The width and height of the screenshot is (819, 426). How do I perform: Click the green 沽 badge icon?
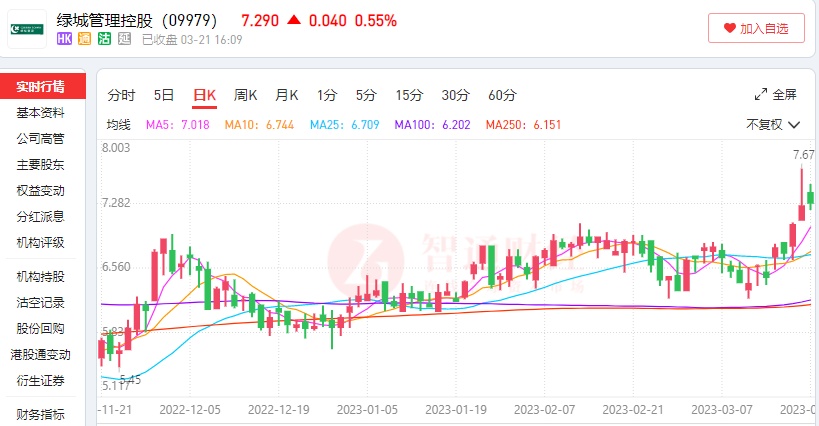click(104, 39)
